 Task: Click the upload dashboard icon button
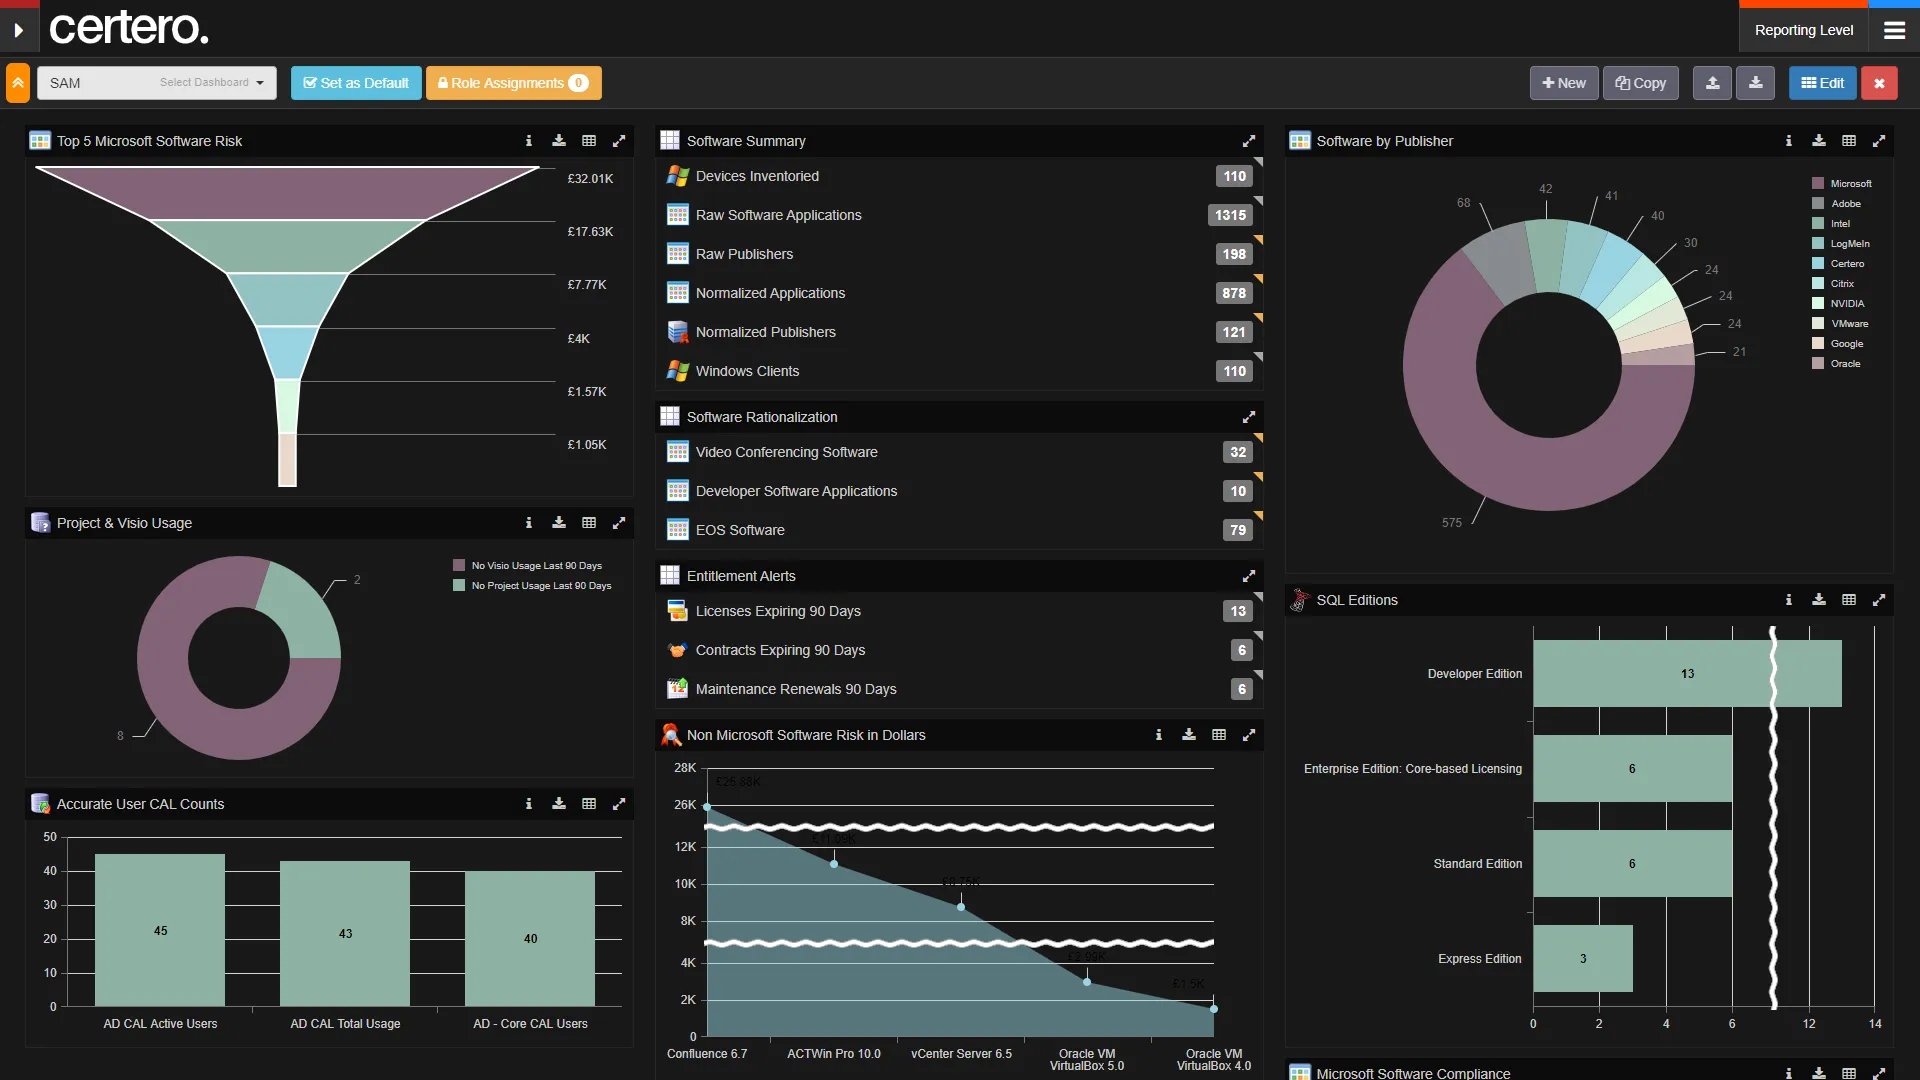pyautogui.click(x=1712, y=83)
